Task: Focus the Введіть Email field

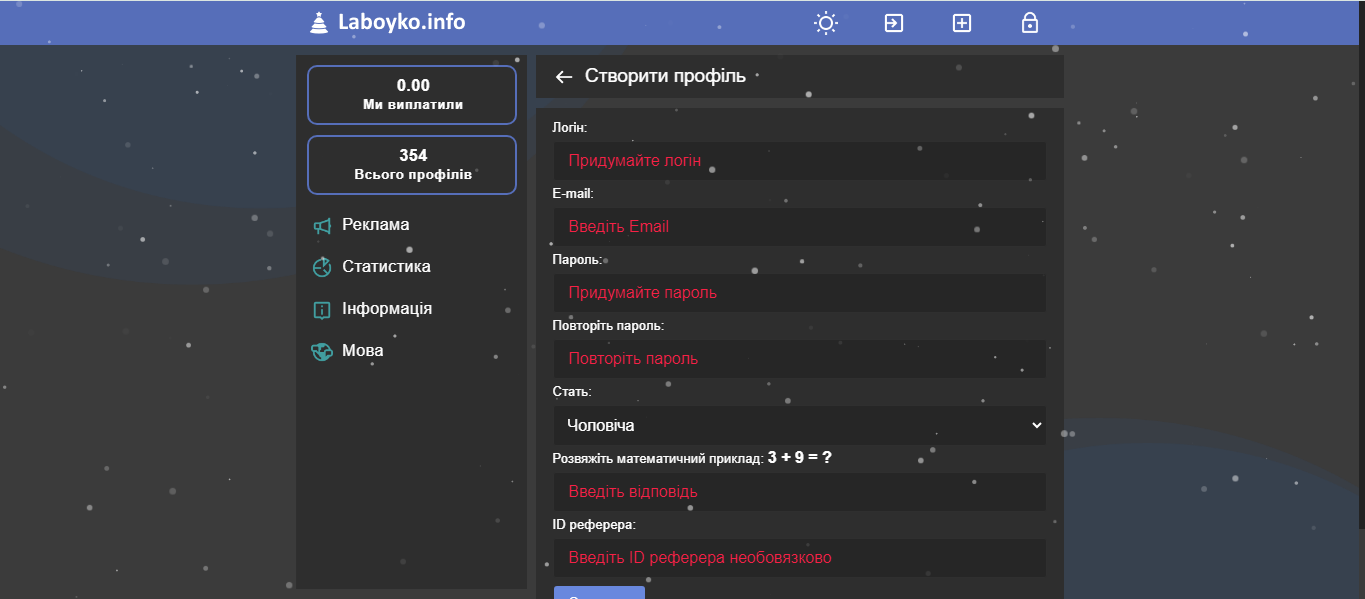Action: click(799, 227)
